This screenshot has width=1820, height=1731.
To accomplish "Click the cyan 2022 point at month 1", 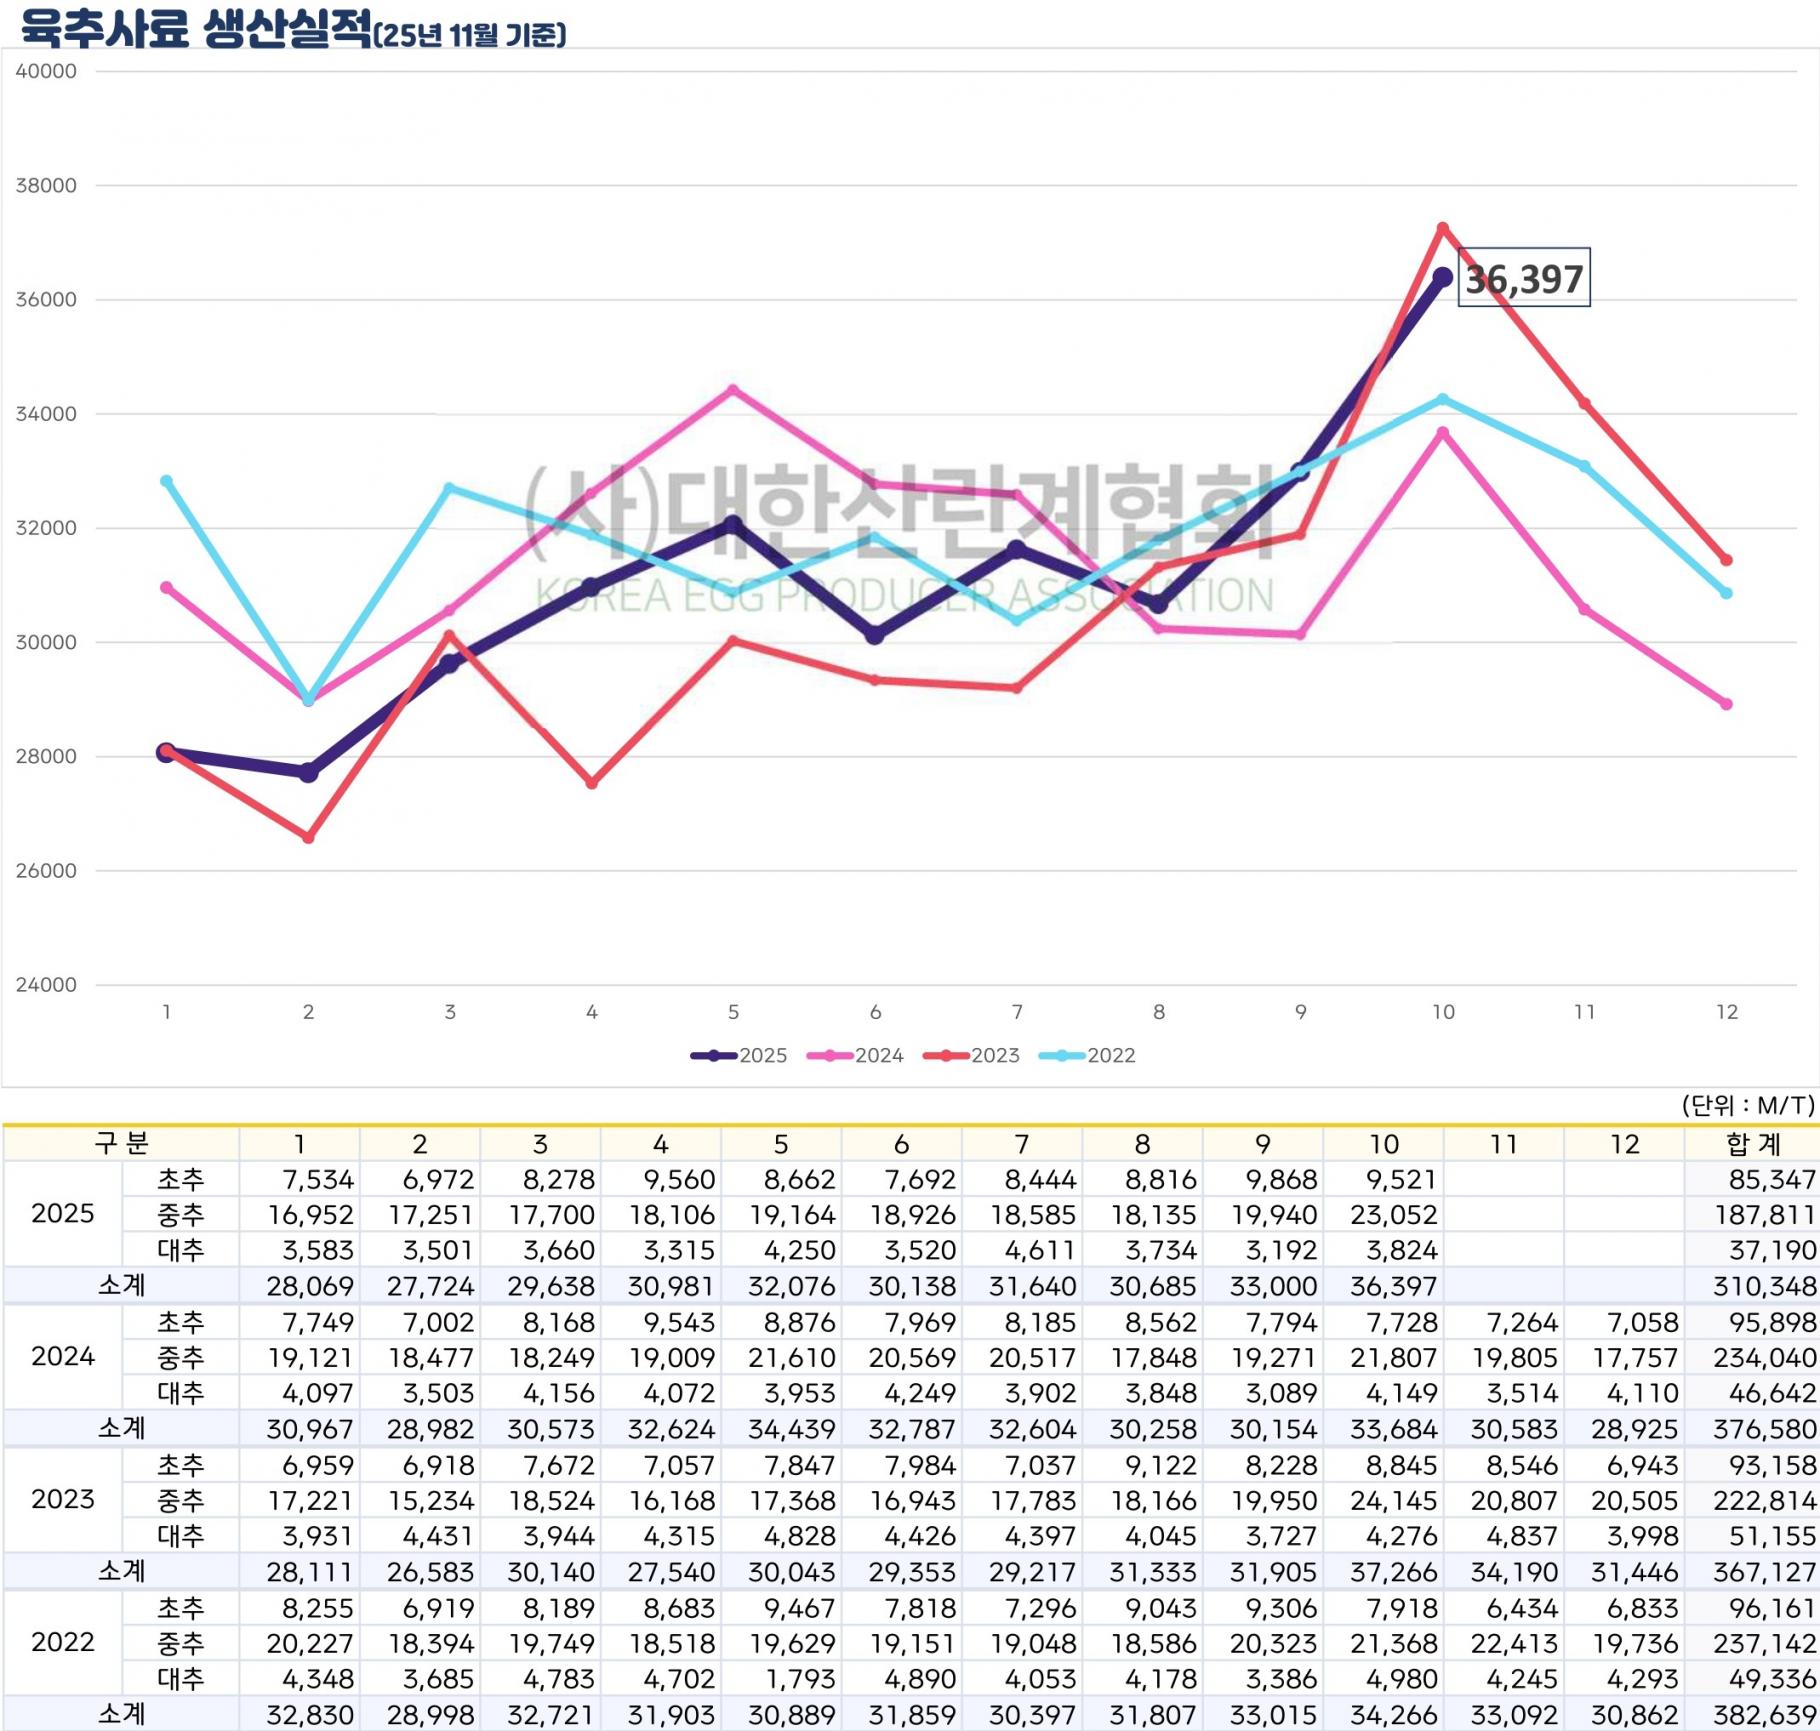I will point(167,481).
